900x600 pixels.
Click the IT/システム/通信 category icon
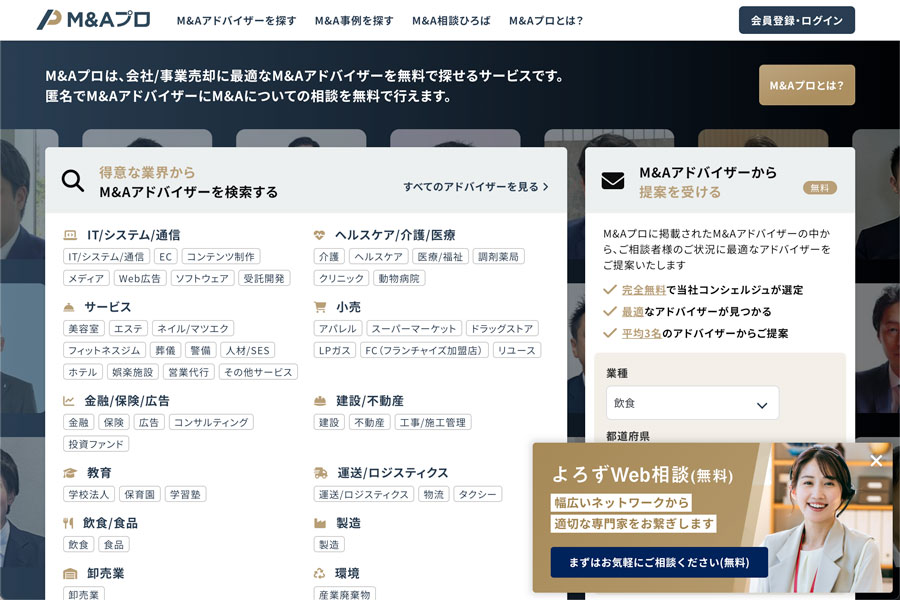point(70,235)
